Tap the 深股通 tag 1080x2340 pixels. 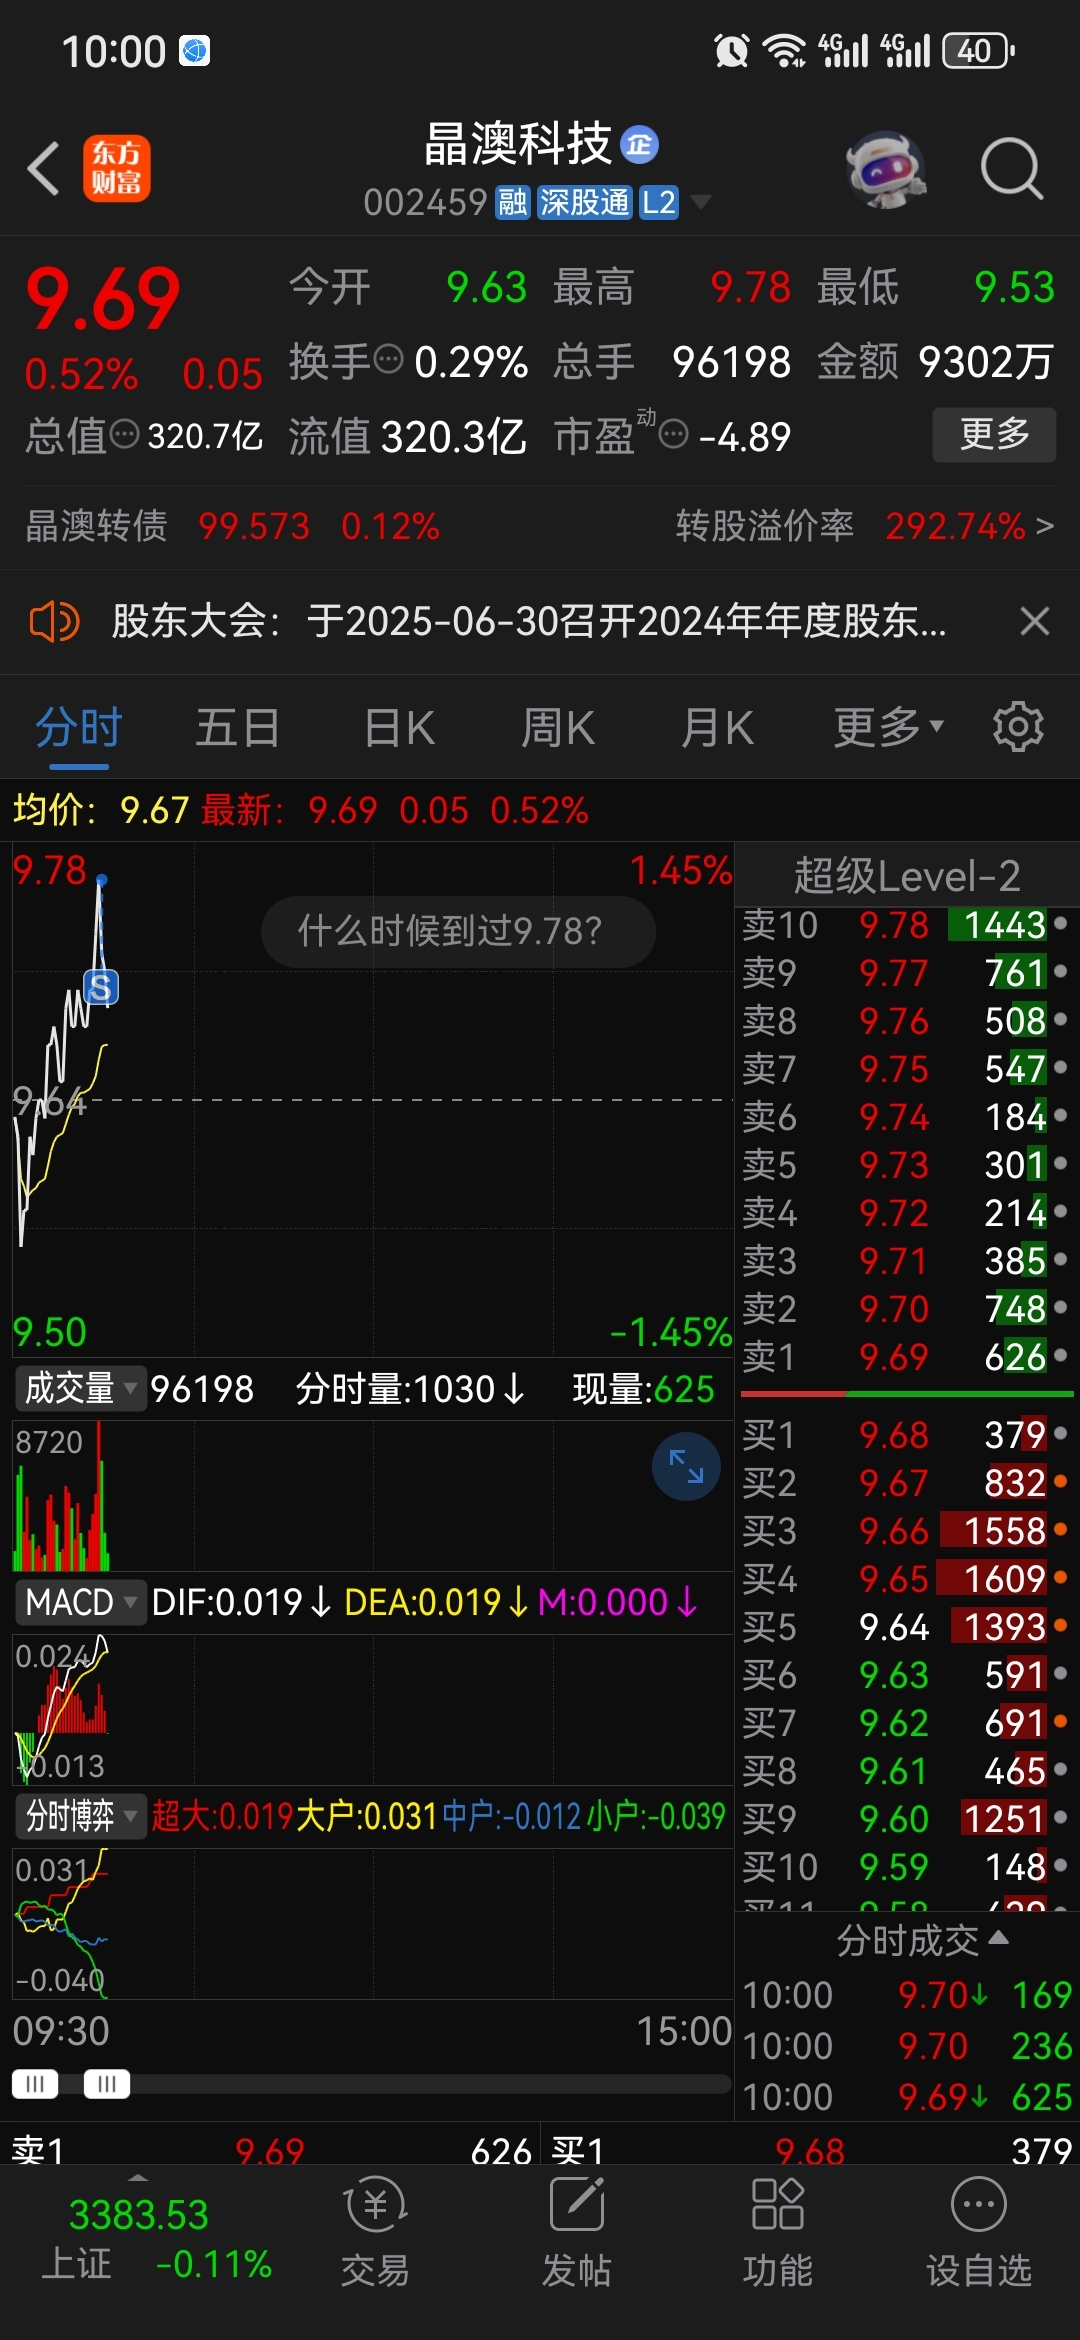[585, 203]
